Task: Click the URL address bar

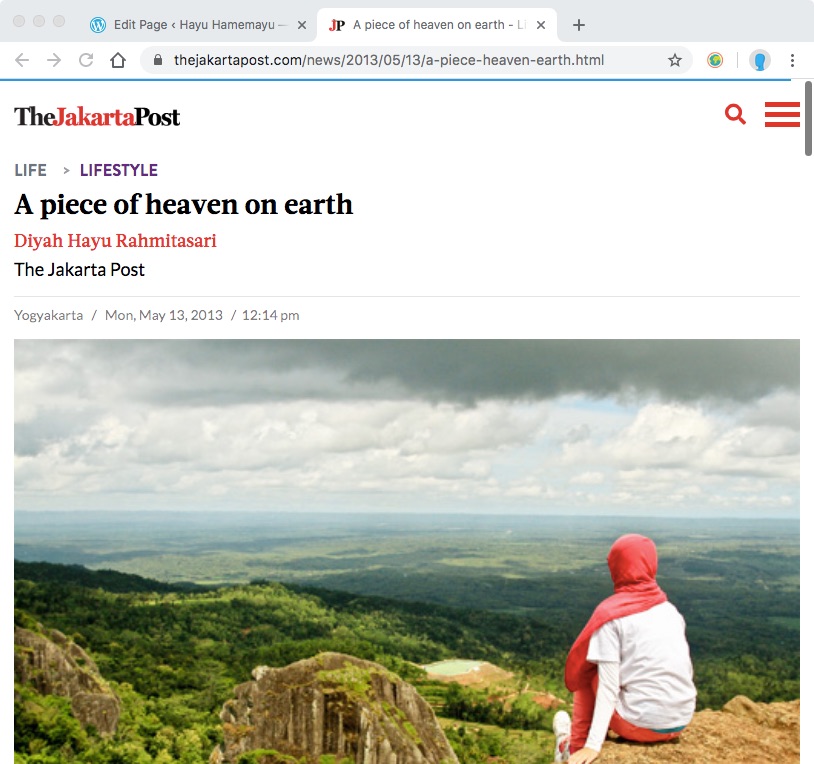Action: (400, 60)
